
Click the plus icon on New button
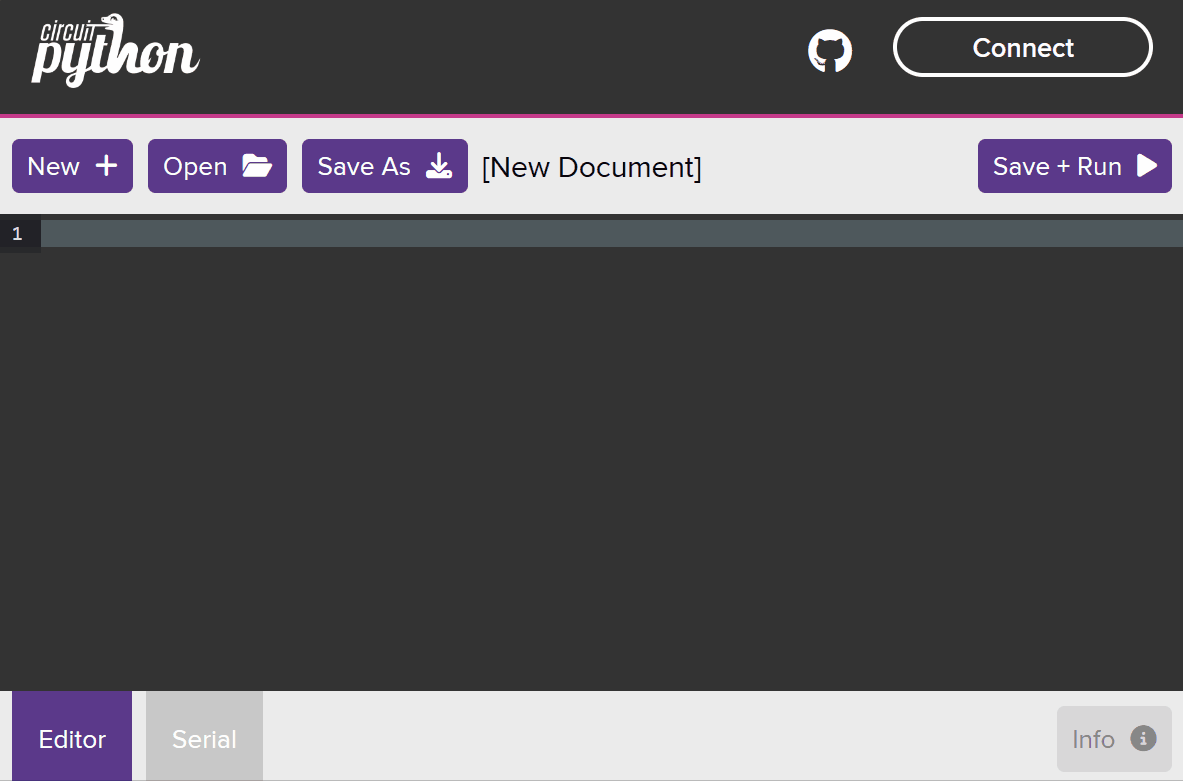(106, 166)
